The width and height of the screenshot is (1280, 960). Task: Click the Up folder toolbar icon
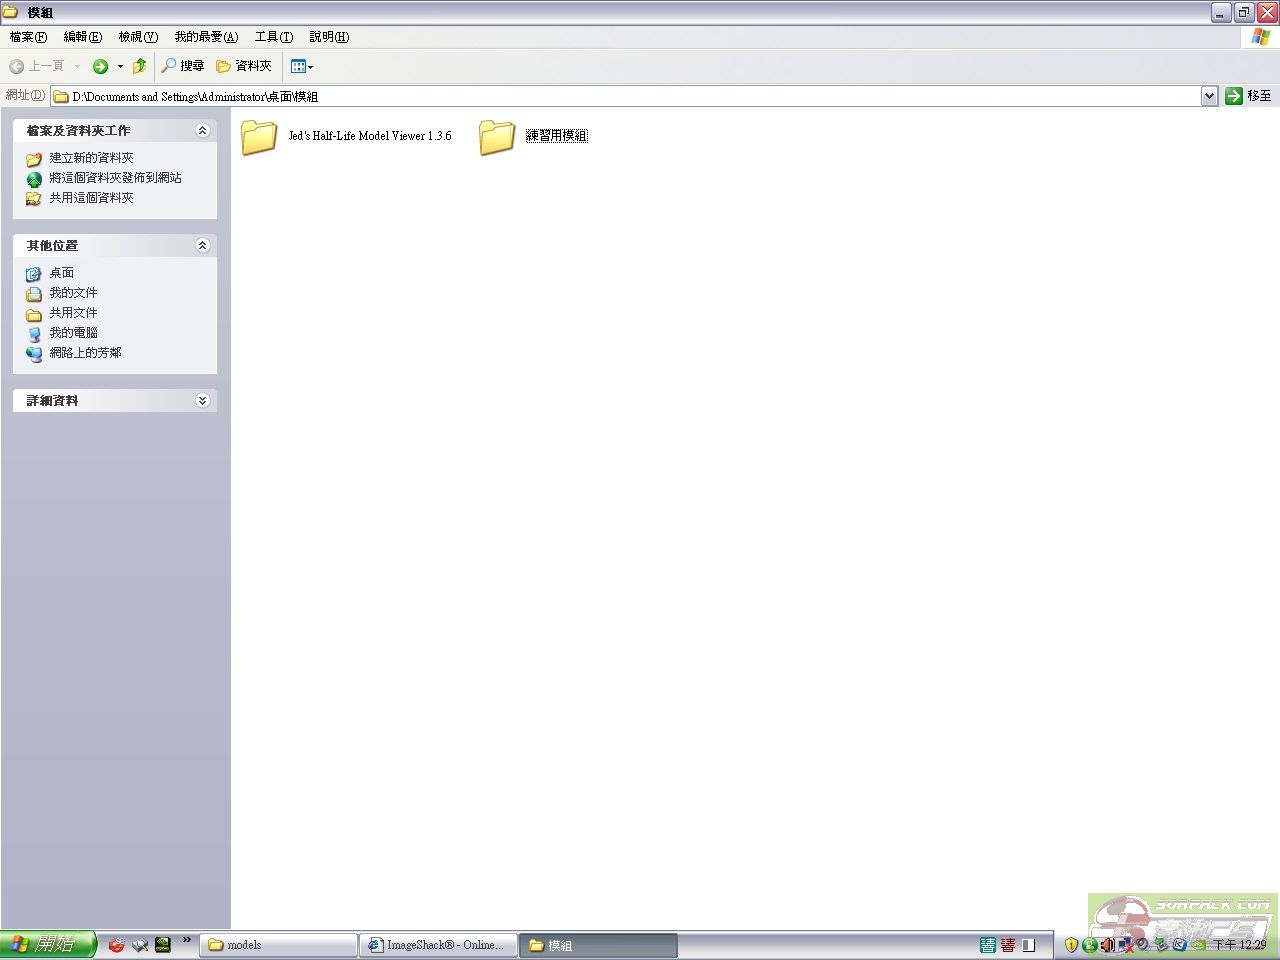[x=140, y=66]
